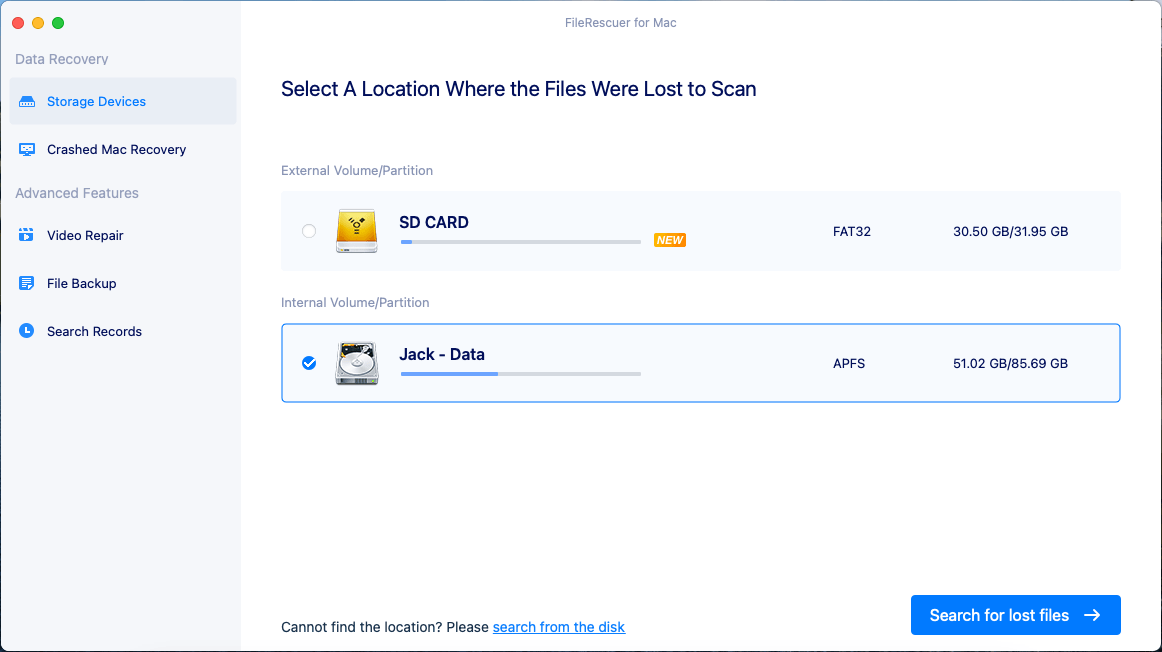
Task: Open the Storage Devices section
Action: pyautogui.click(x=95, y=101)
